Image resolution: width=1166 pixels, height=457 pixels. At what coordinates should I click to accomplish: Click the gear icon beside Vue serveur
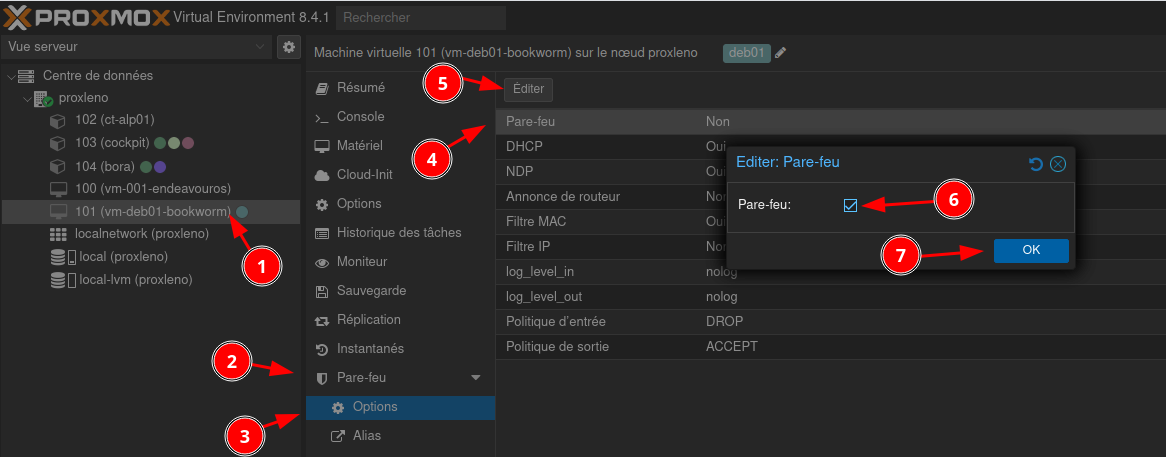coord(288,47)
